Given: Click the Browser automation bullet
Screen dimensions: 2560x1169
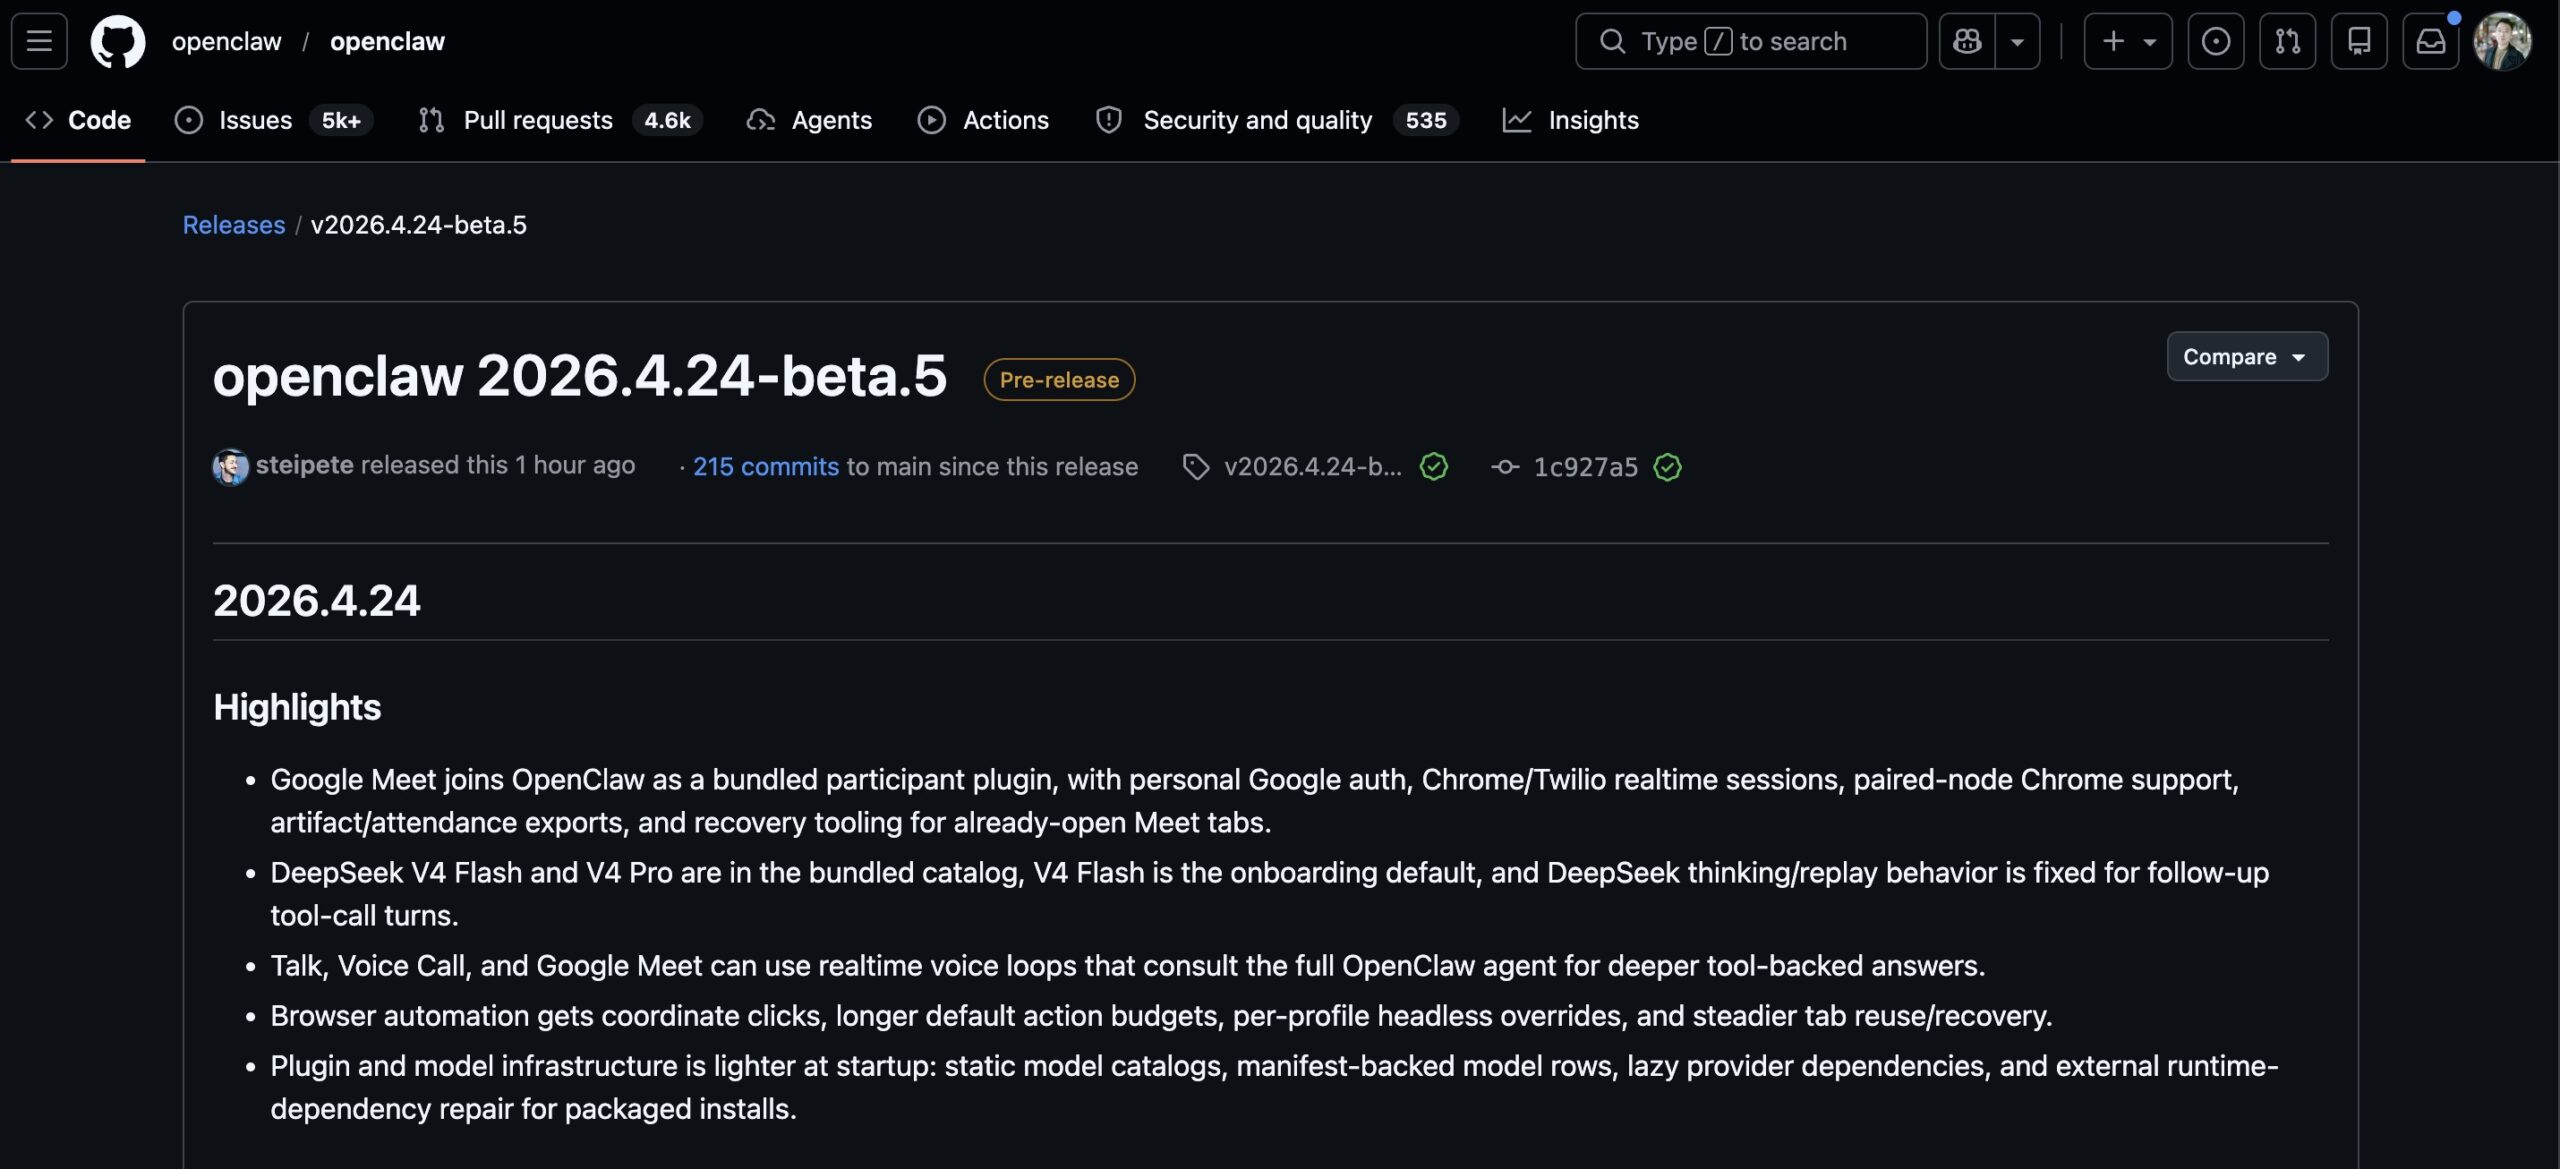Looking at the screenshot, I should pos(1161,1016).
